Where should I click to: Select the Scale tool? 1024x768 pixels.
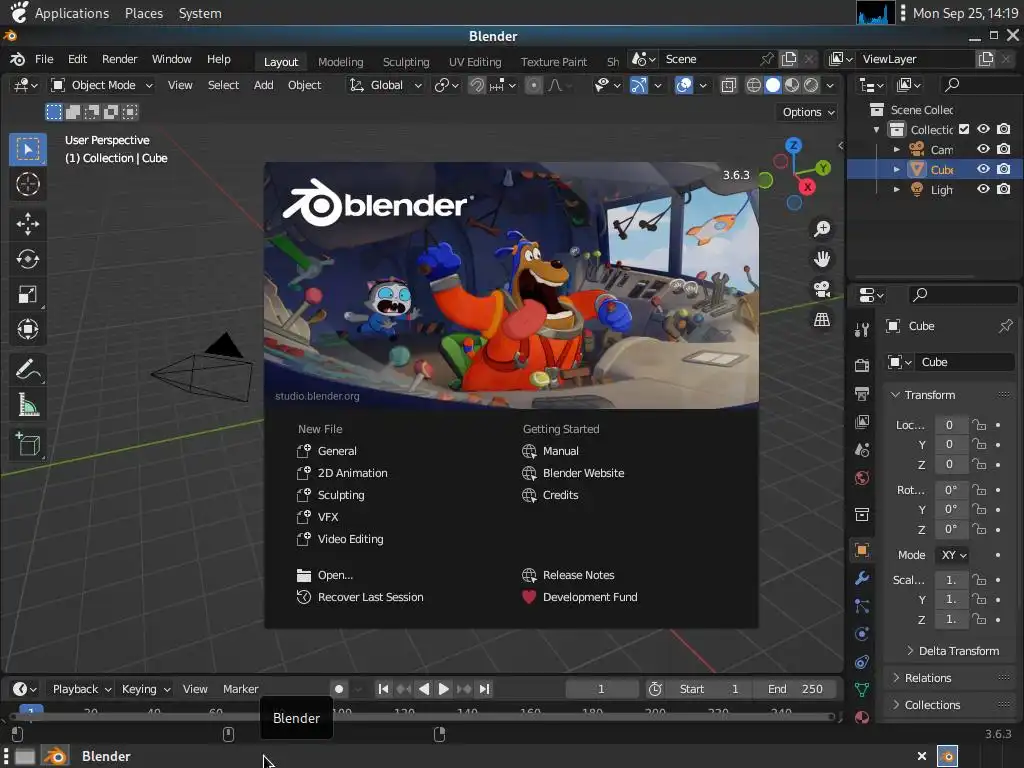pyautogui.click(x=27, y=295)
